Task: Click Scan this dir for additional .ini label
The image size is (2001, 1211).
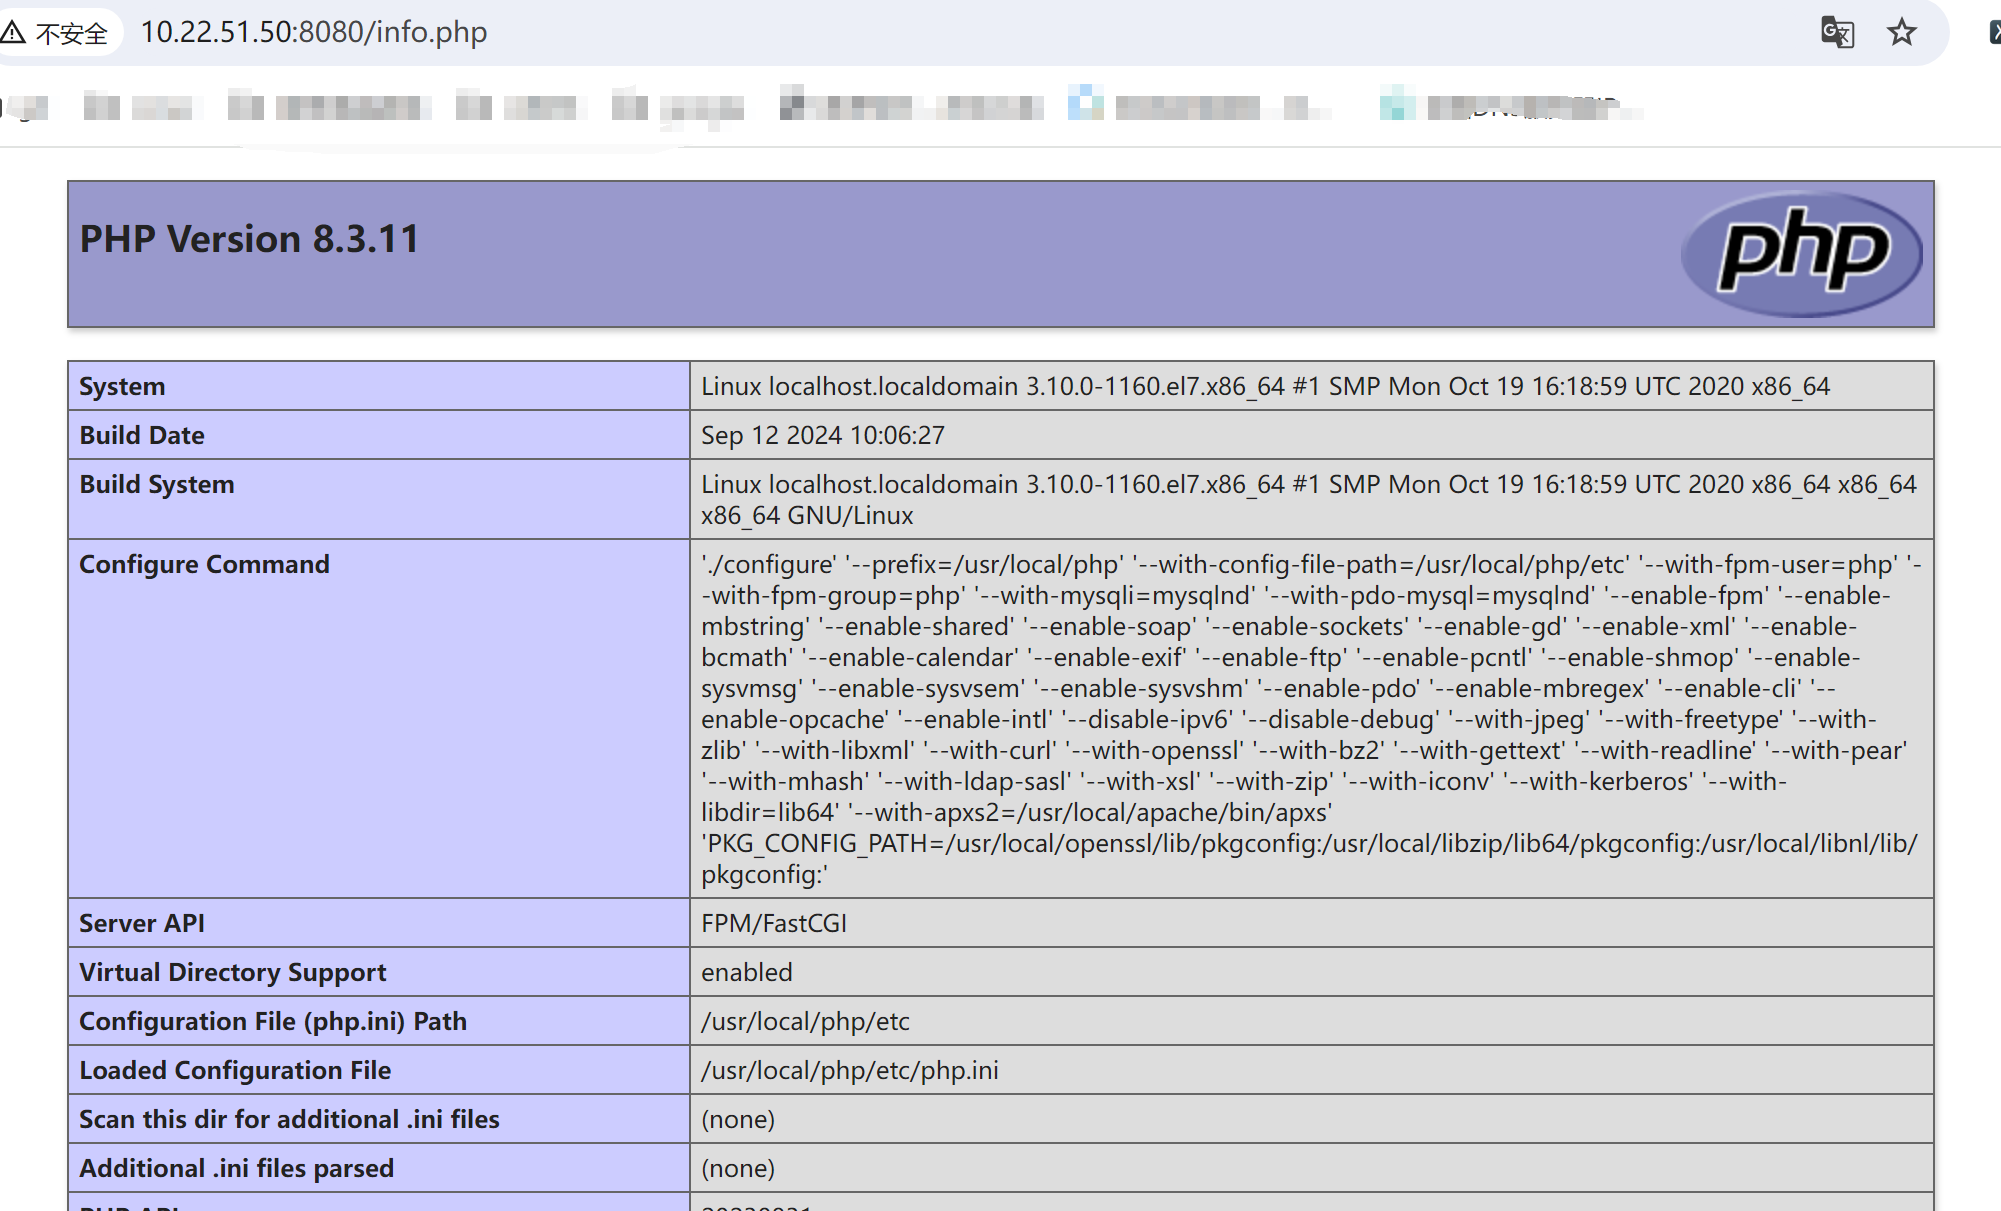Action: [x=289, y=1119]
